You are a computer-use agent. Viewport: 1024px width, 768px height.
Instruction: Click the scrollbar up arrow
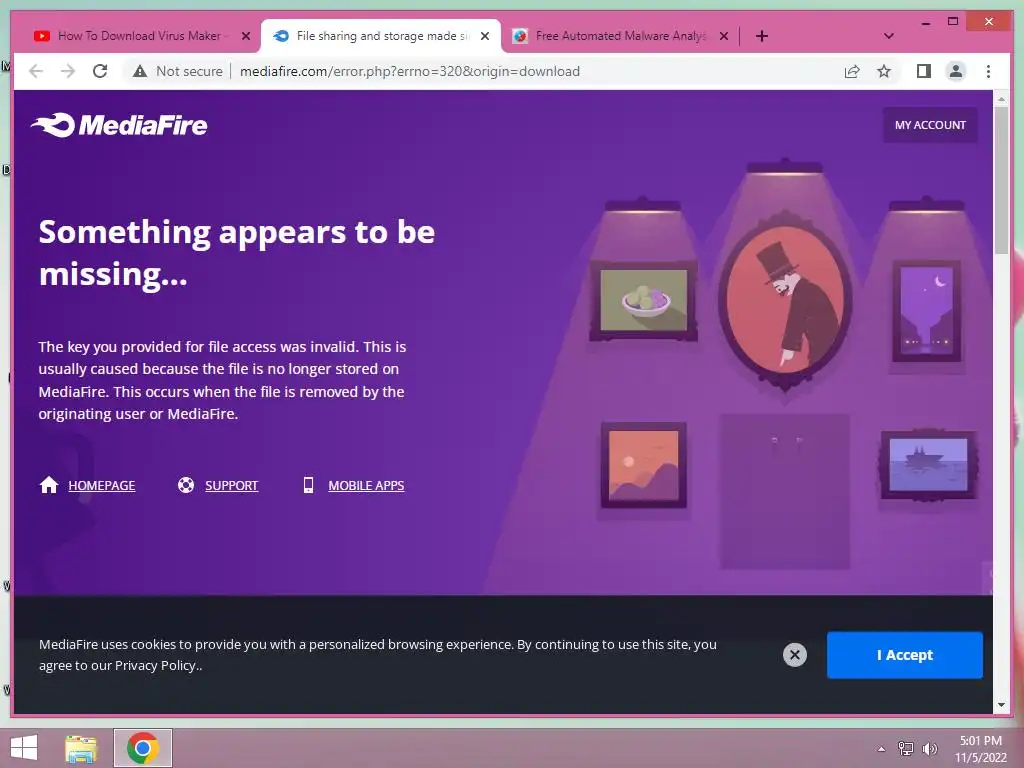pos(1001,99)
